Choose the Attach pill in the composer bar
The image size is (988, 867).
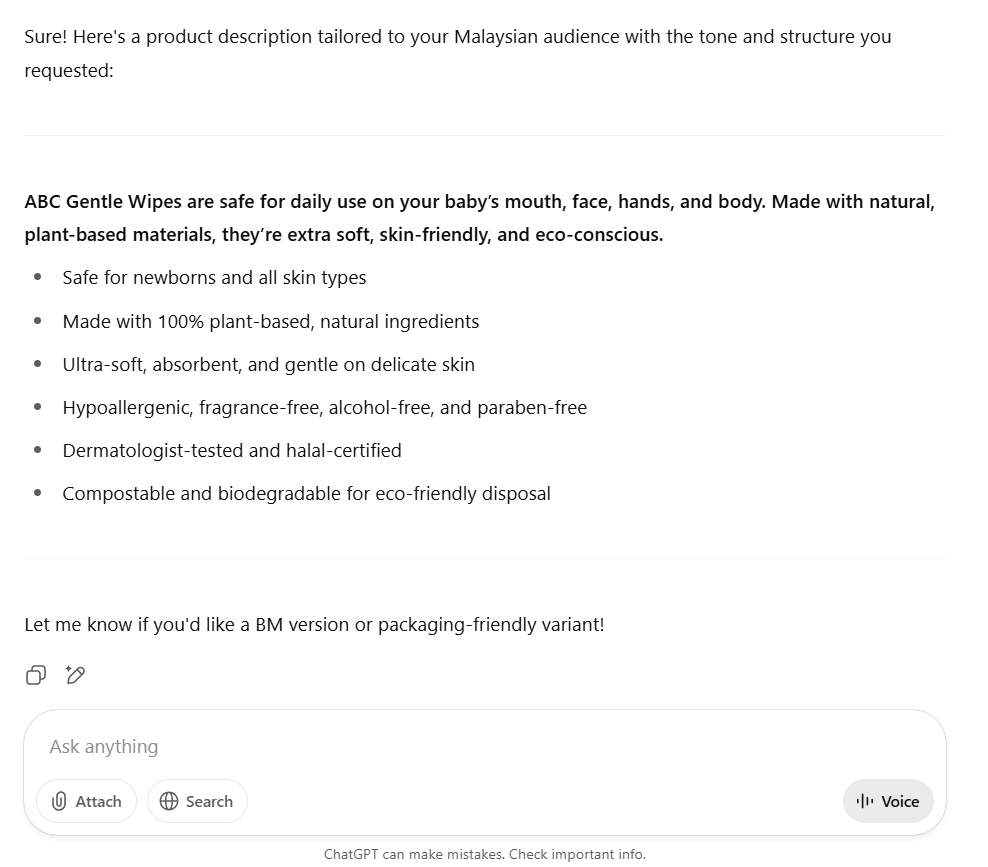point(86,801)
